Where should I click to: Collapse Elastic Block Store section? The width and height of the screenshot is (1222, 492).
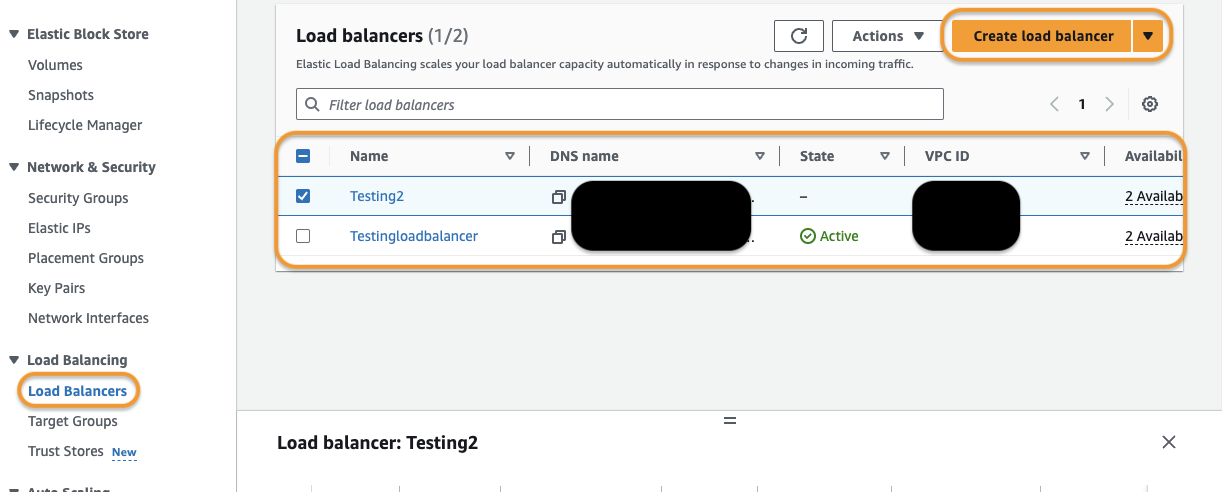pos(14,34)
